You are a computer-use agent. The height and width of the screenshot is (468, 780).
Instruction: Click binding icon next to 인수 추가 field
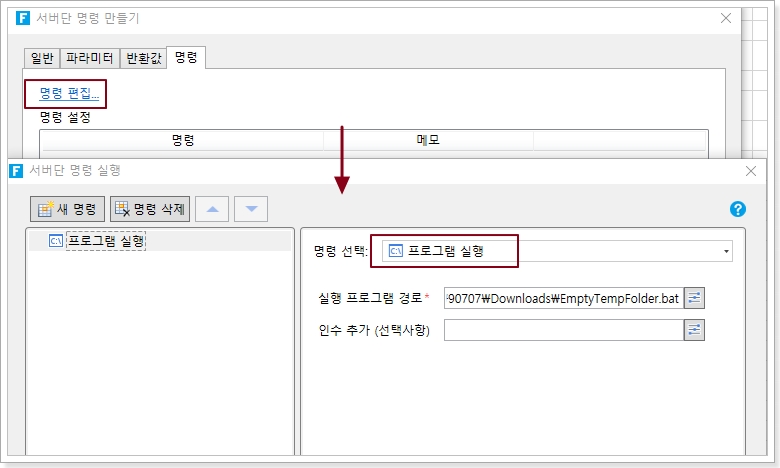694,330
